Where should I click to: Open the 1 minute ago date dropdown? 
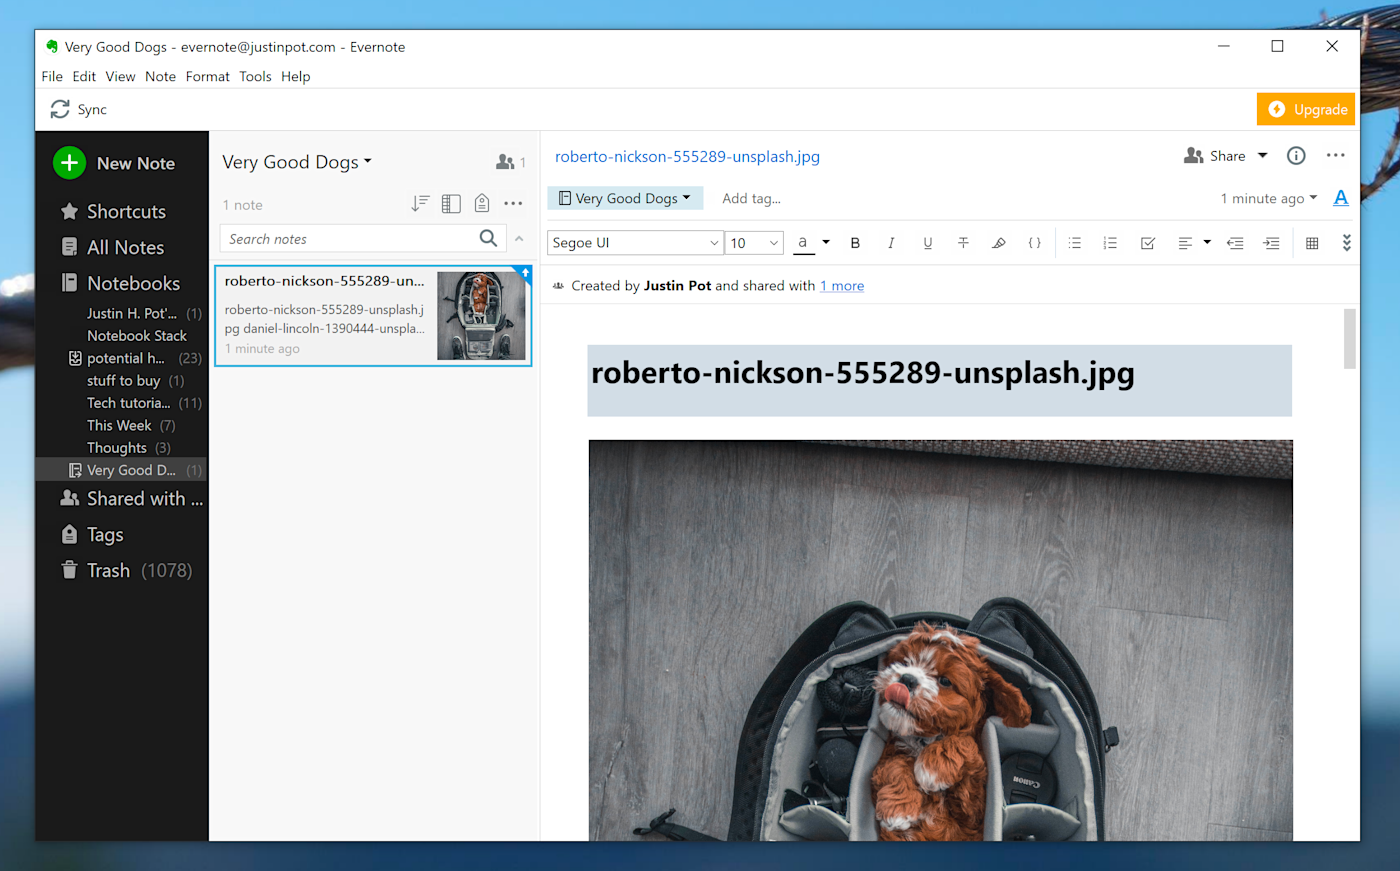click(x=1269, y=198)
